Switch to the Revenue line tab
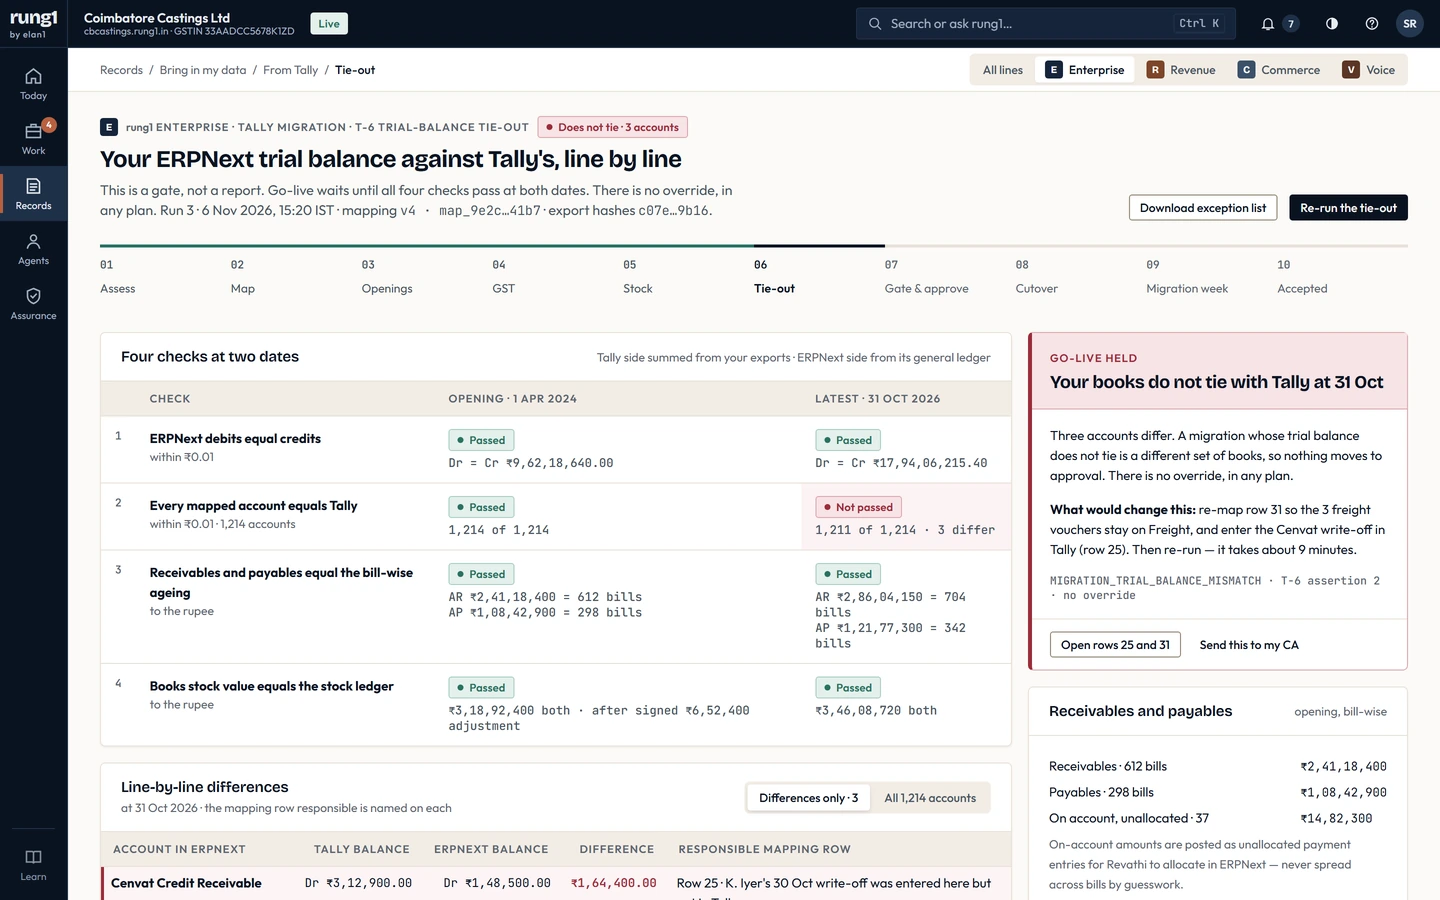1440x900 pixels. coord(1182,70)
